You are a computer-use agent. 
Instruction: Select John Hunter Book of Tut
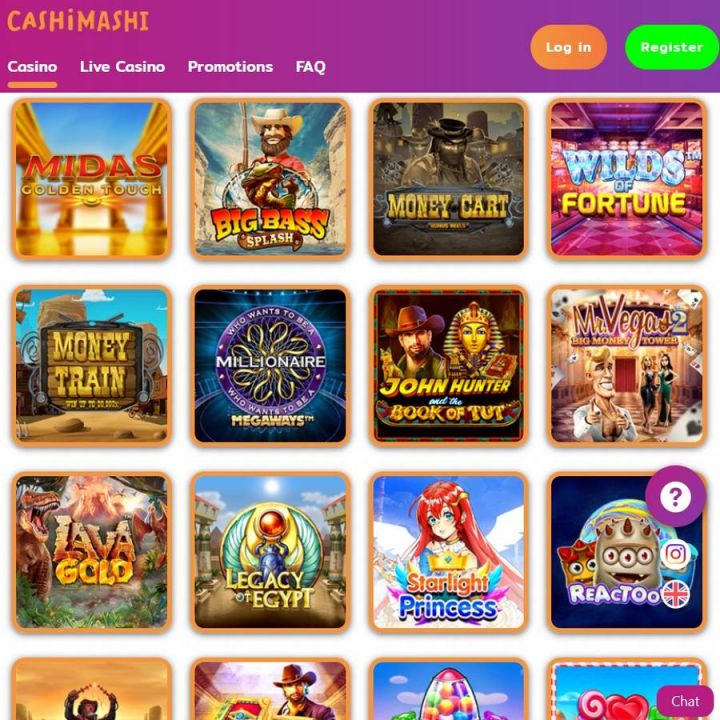pos(449,366)
